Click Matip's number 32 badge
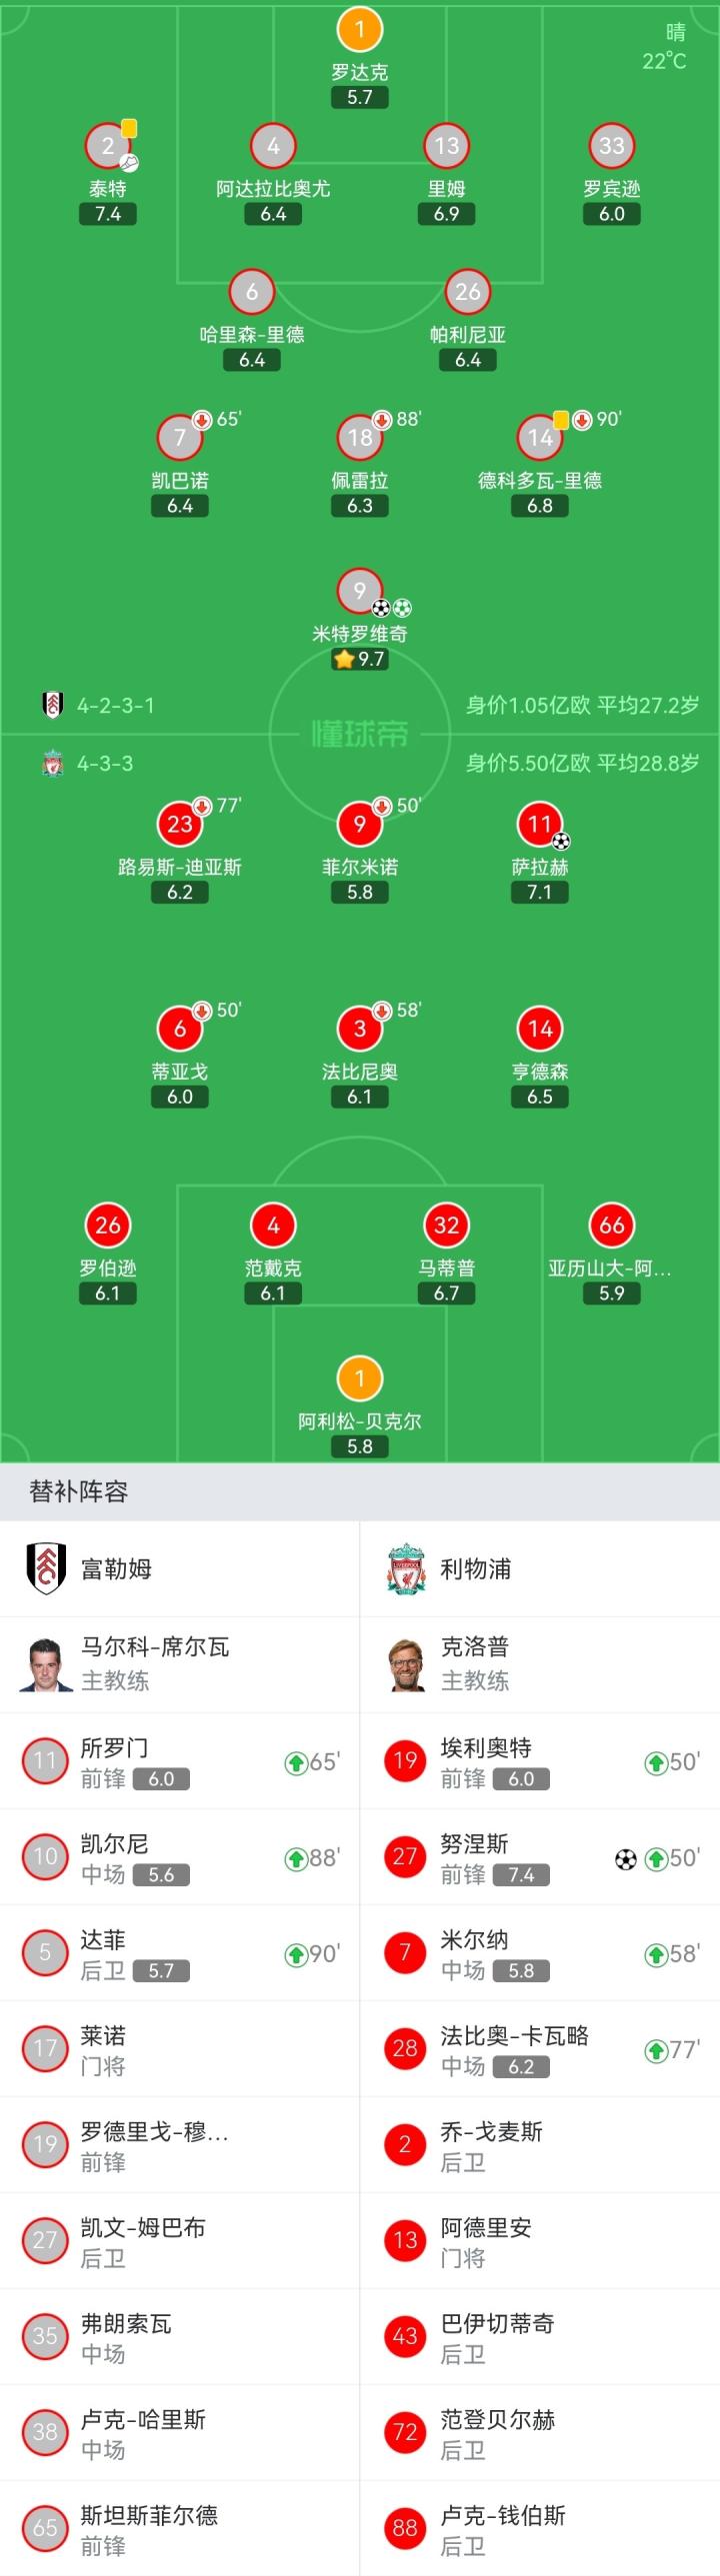This screenshot has height=2576, width=720. coord(446,1225)
